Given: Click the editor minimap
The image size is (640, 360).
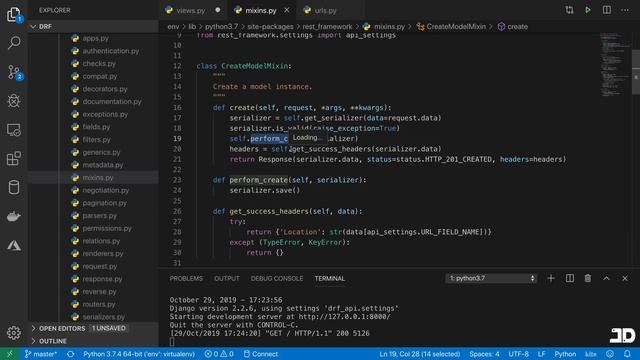Looking at the screenshot, I should click(616, 65).
